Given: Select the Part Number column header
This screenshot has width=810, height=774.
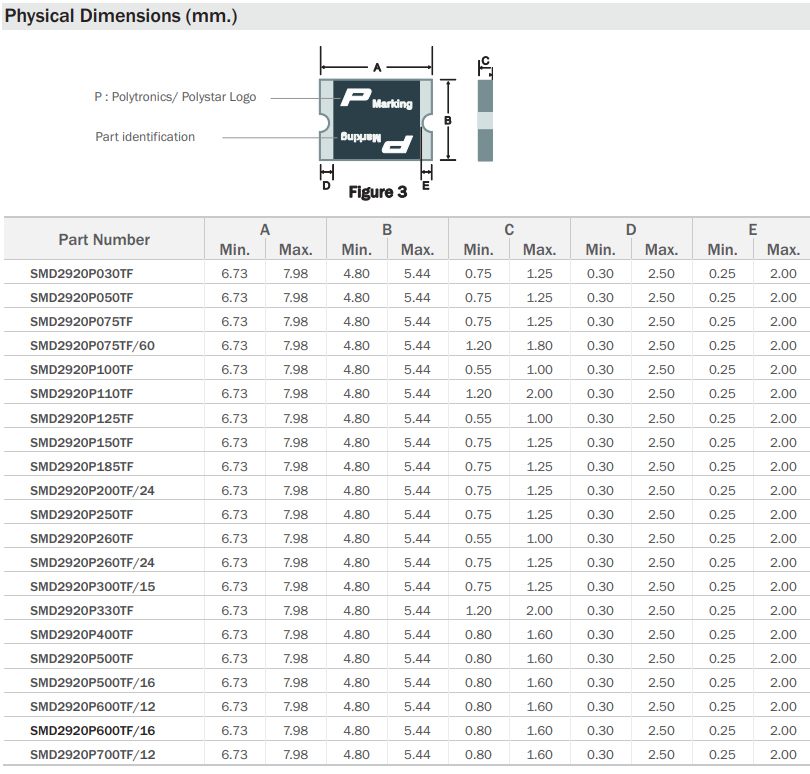Looking at the screenshot, I should click(104, 240).
